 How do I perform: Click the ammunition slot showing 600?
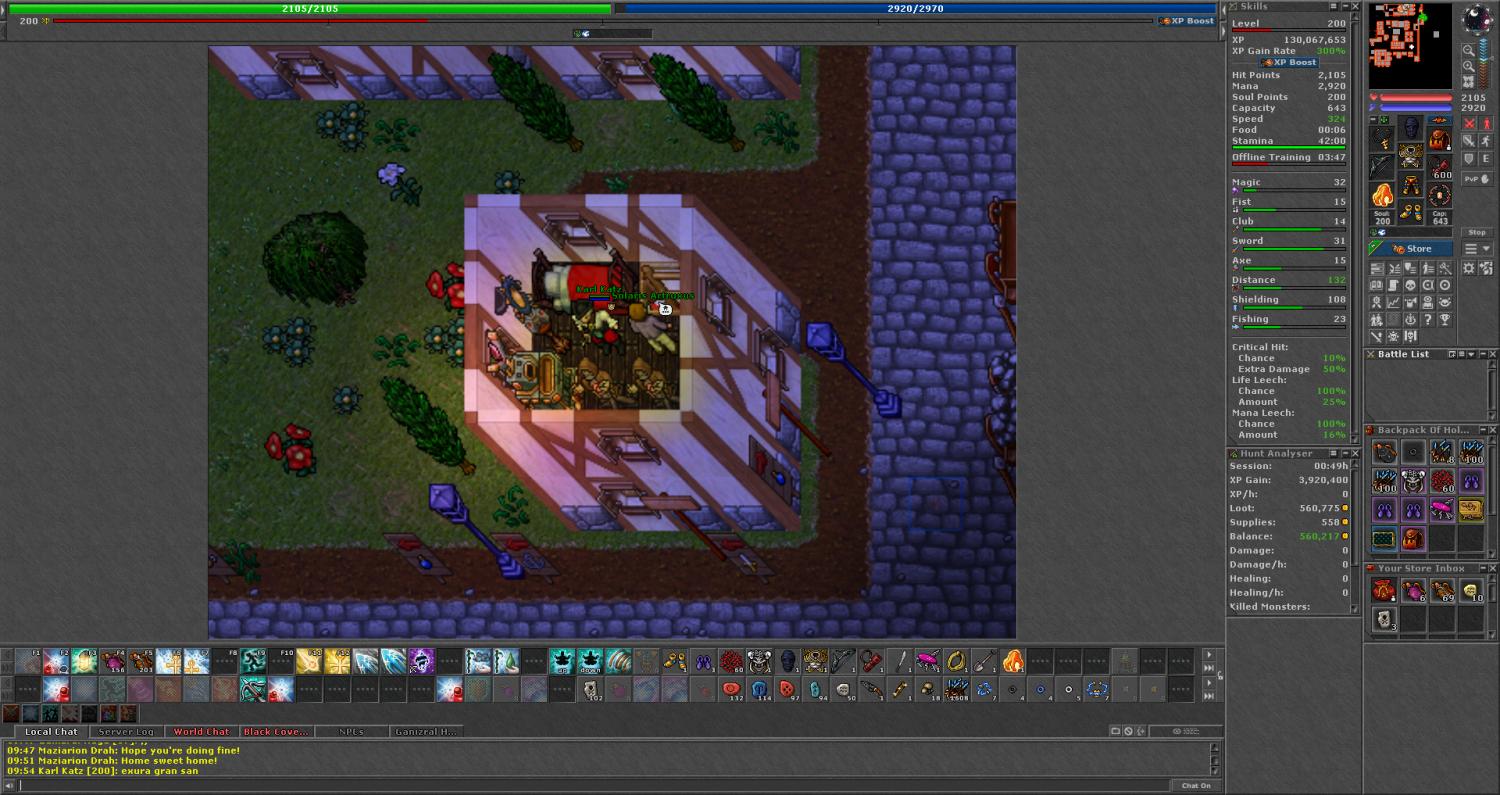[x=1440, y=166]
